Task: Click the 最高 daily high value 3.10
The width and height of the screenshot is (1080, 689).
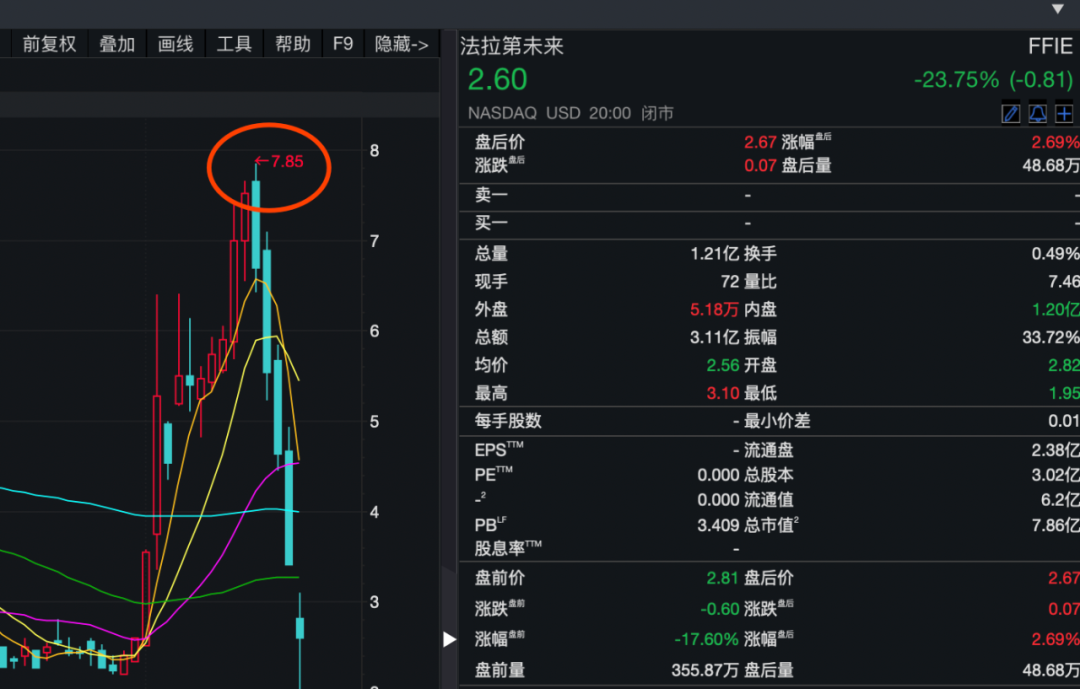Action: pyautogui.click(x=722, y=393)
